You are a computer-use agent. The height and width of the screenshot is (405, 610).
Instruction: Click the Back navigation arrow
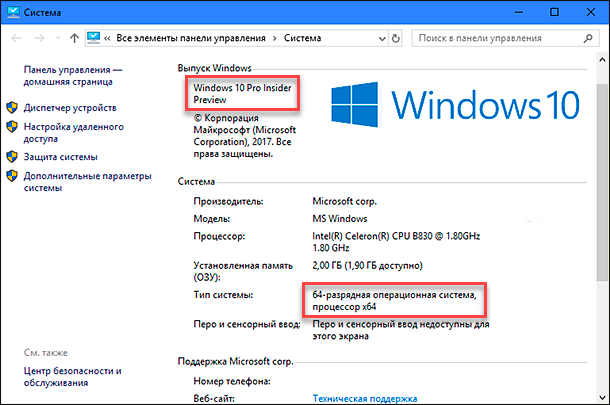16,38
